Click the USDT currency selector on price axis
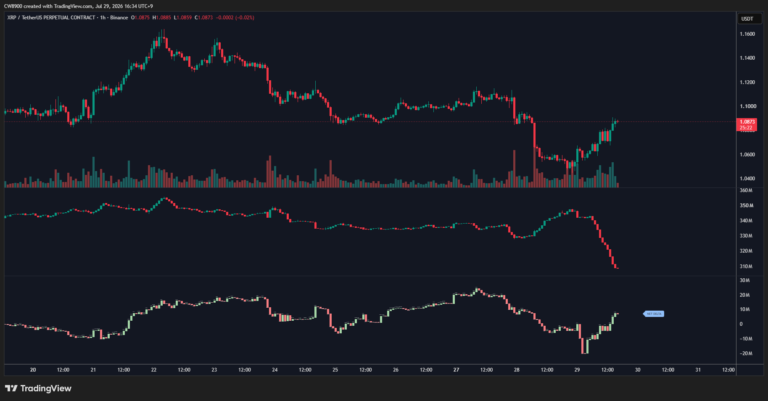The width and height of the screenshot is (768, 401). click(749, 19)
